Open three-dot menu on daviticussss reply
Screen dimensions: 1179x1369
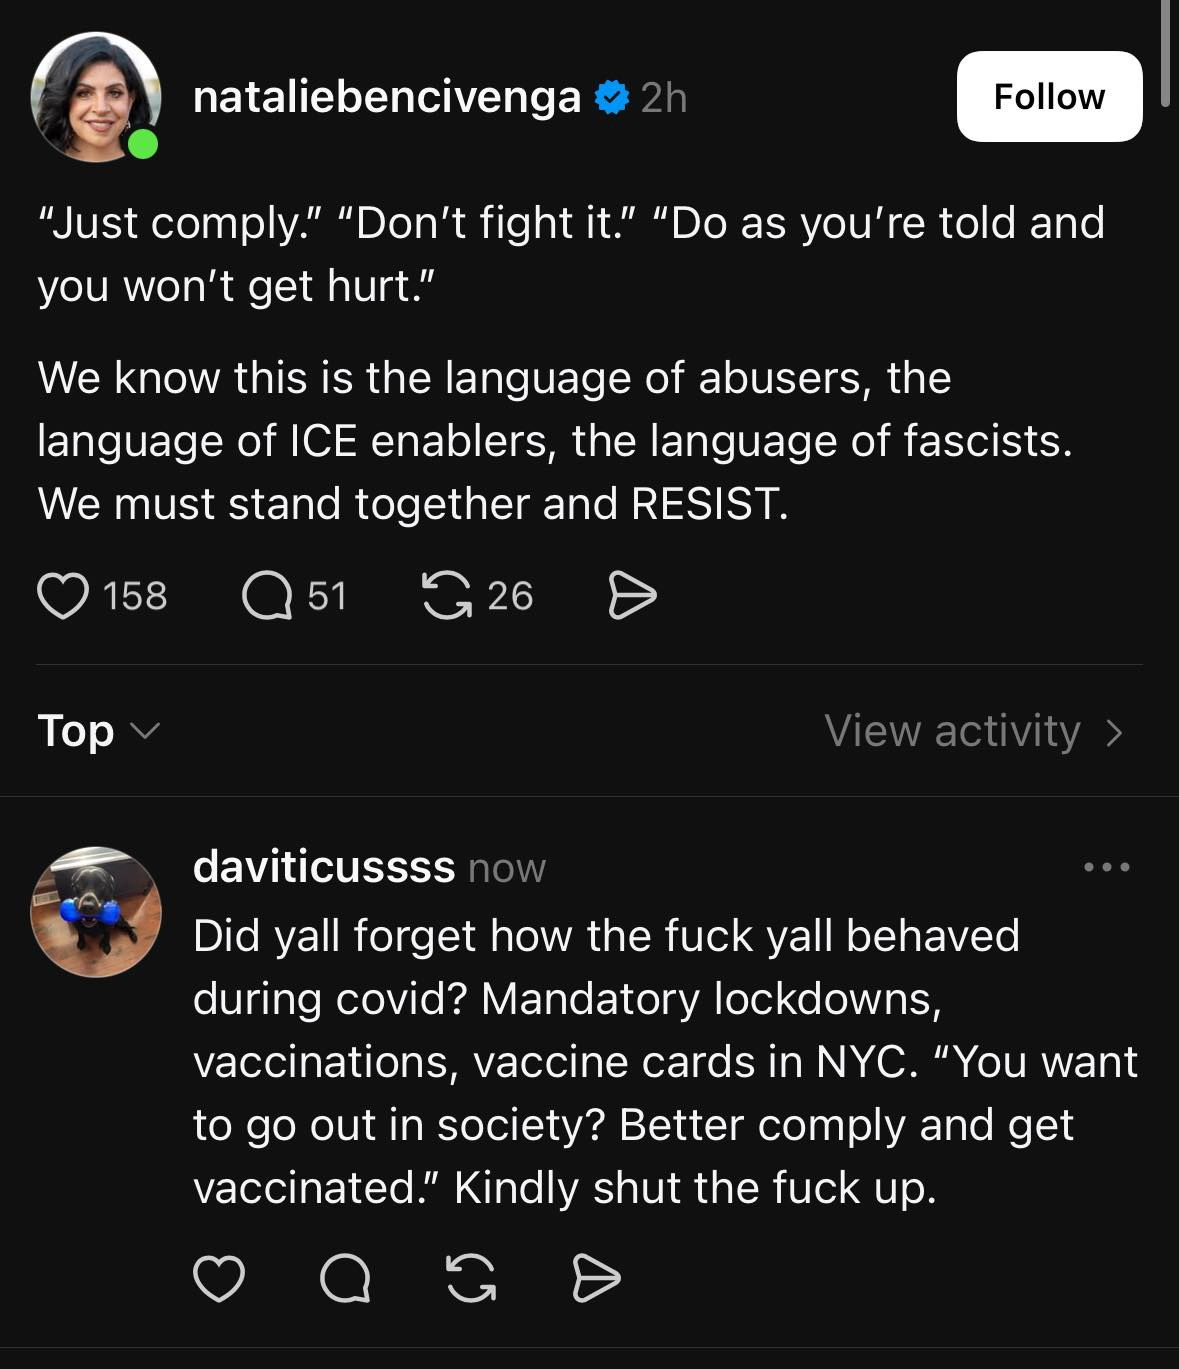click(x=1107, y=867)
